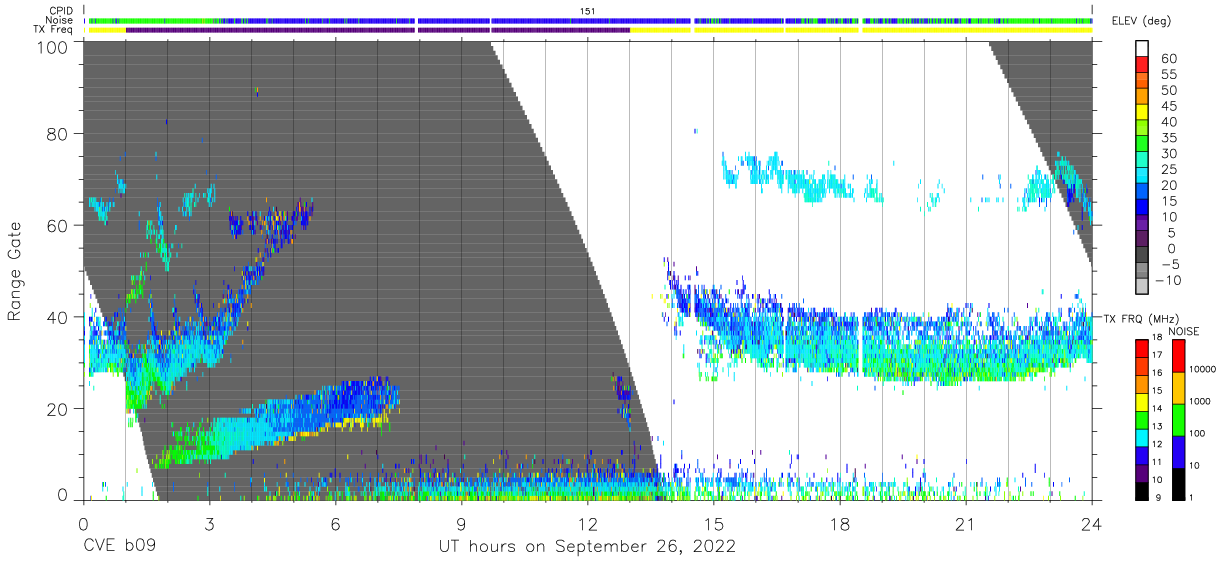
Task: Click the 24 tick on UT hours axis
Action: pos(1091,524)
